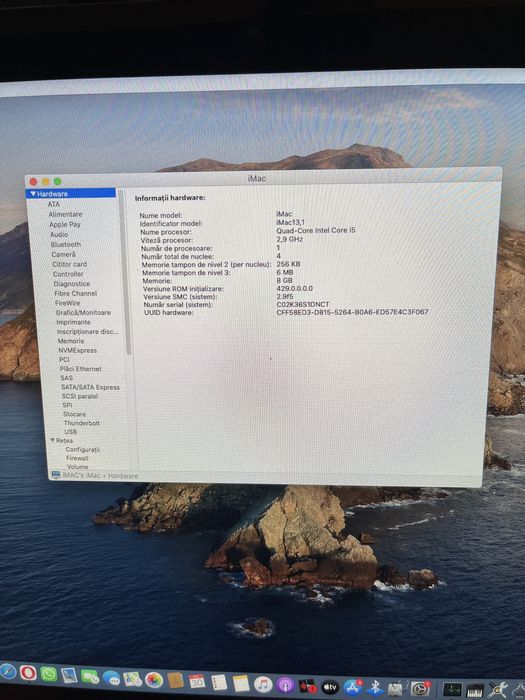
Task: Open Notes app in the dock
Action: click(241, 683)
